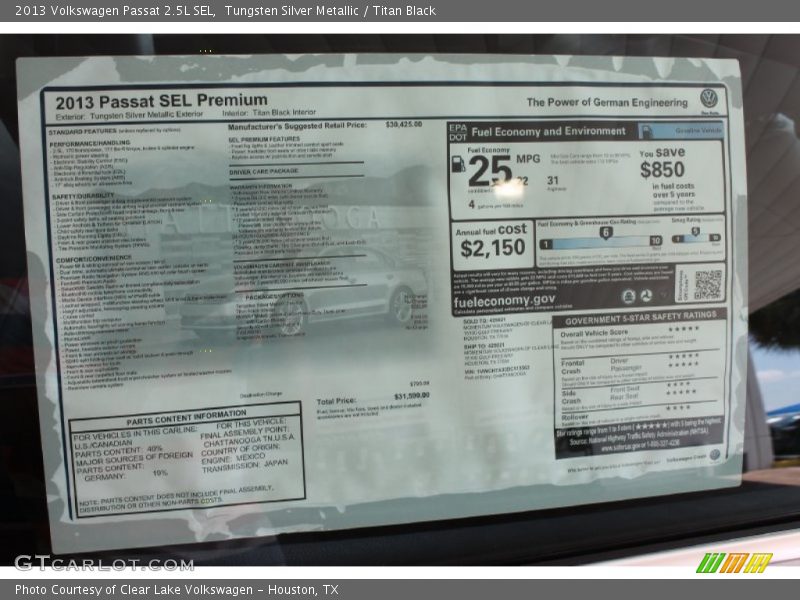The width and height of the screenshot is (800, 600).
Task: Click the heading '2013 Passat SEL Premium'
Action: click(x=161, y=101)
